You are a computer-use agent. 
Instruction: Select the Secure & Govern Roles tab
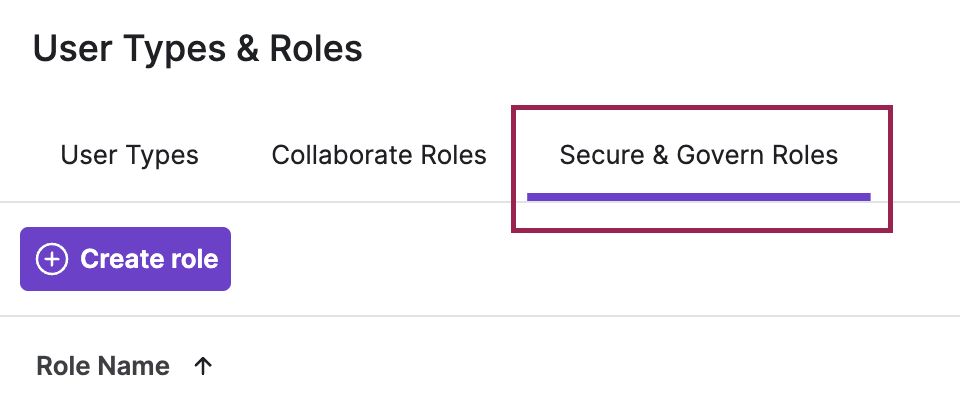point(699,155)
